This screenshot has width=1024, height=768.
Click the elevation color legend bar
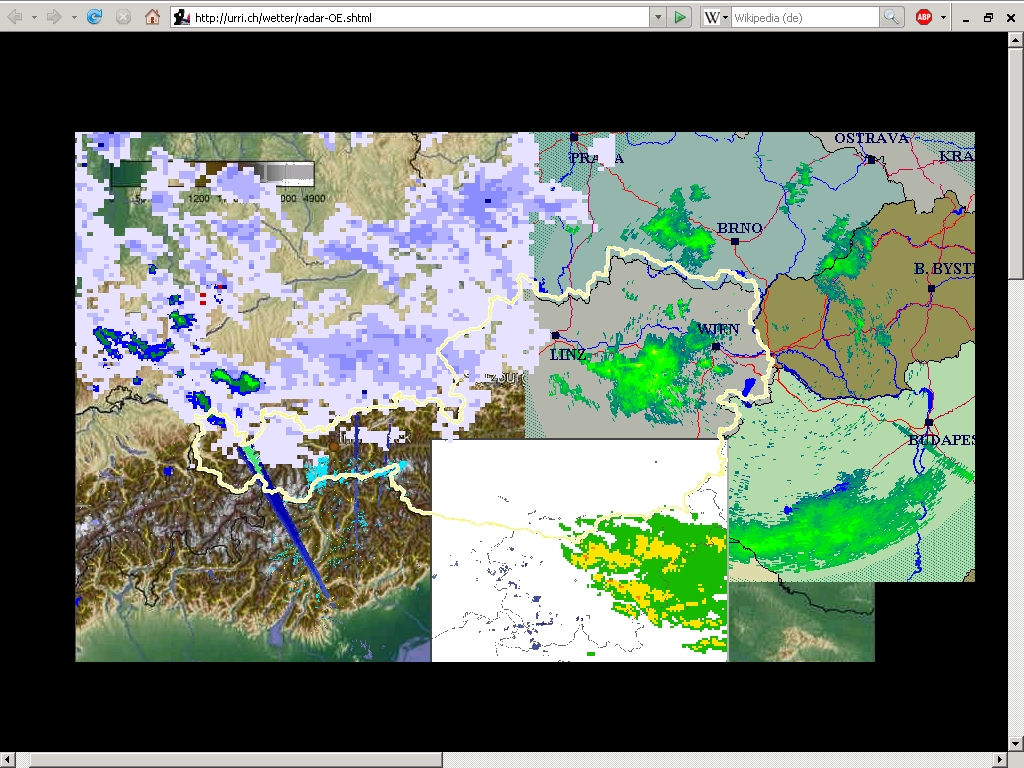point(212,175)
